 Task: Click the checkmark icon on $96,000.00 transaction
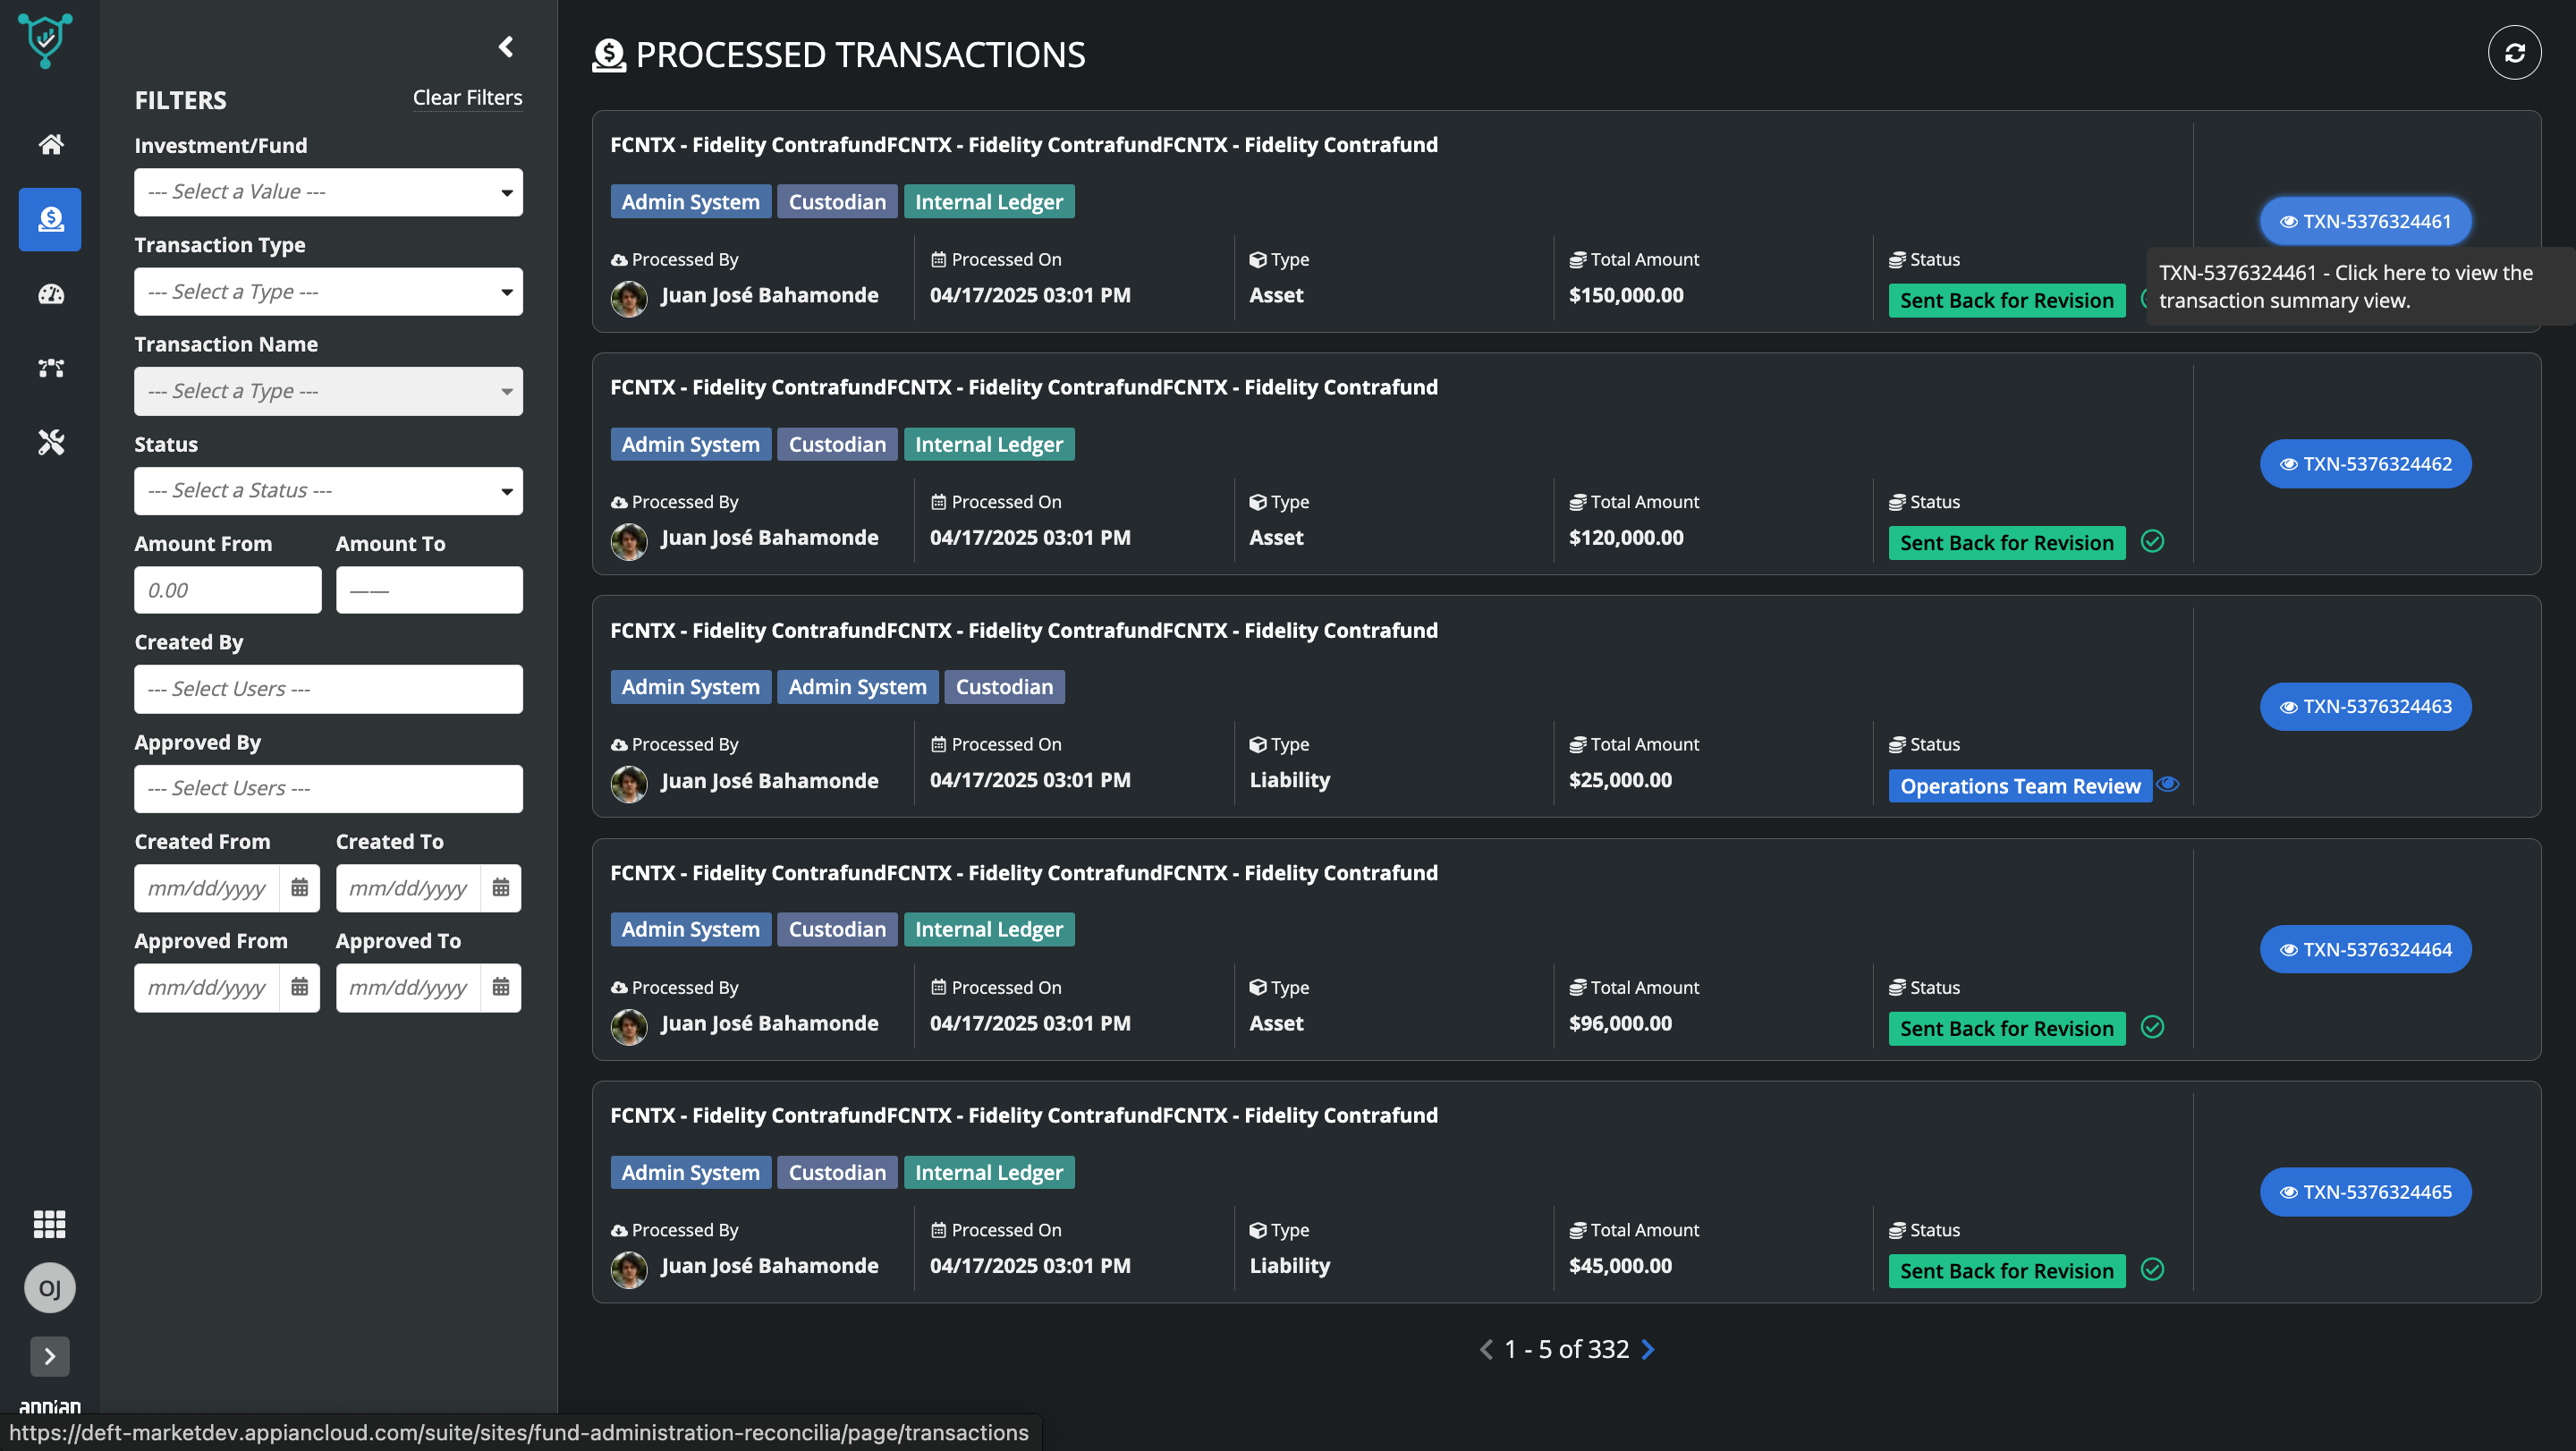[x=2153, y=1027]
